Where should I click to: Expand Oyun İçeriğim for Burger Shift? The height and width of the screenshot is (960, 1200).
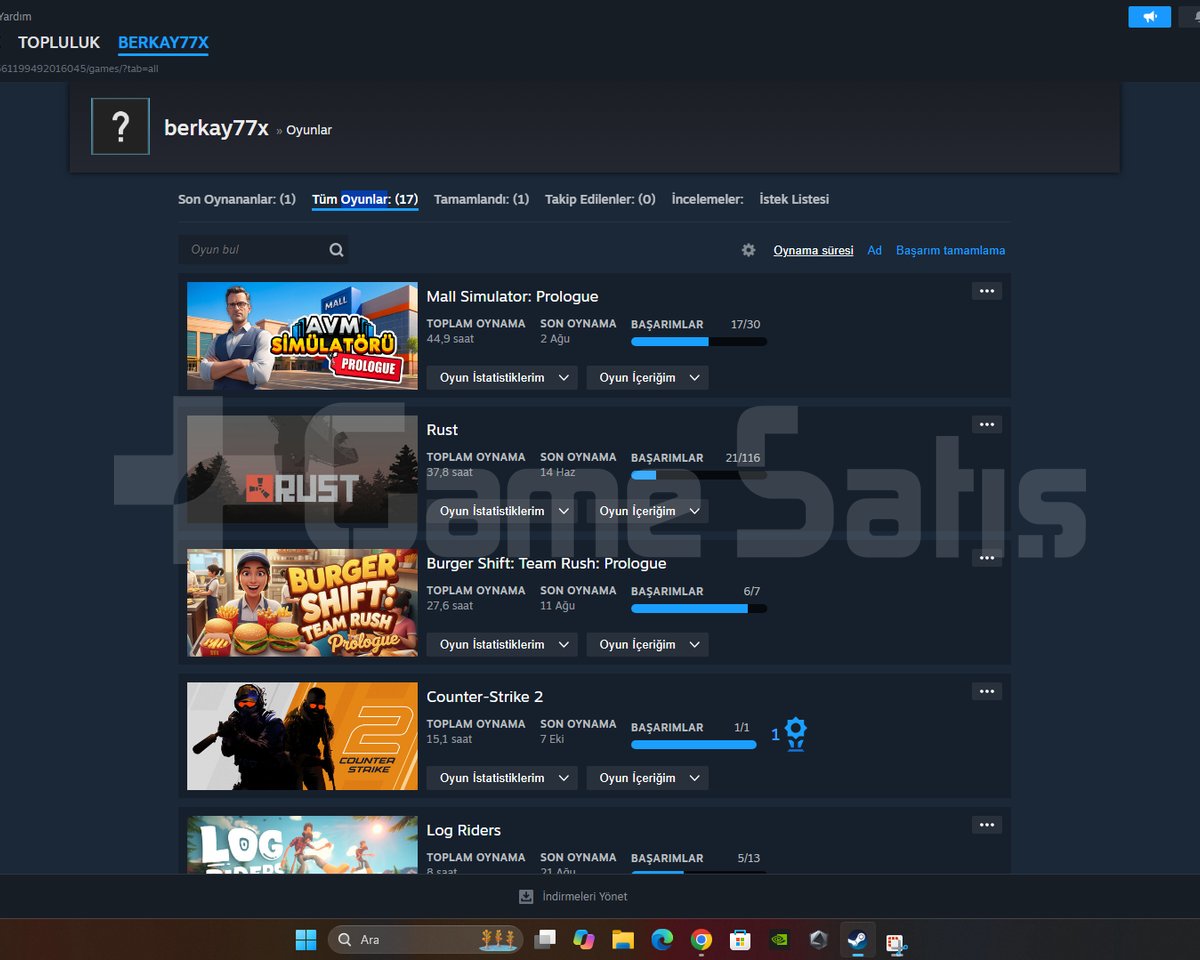coord(647,644)
